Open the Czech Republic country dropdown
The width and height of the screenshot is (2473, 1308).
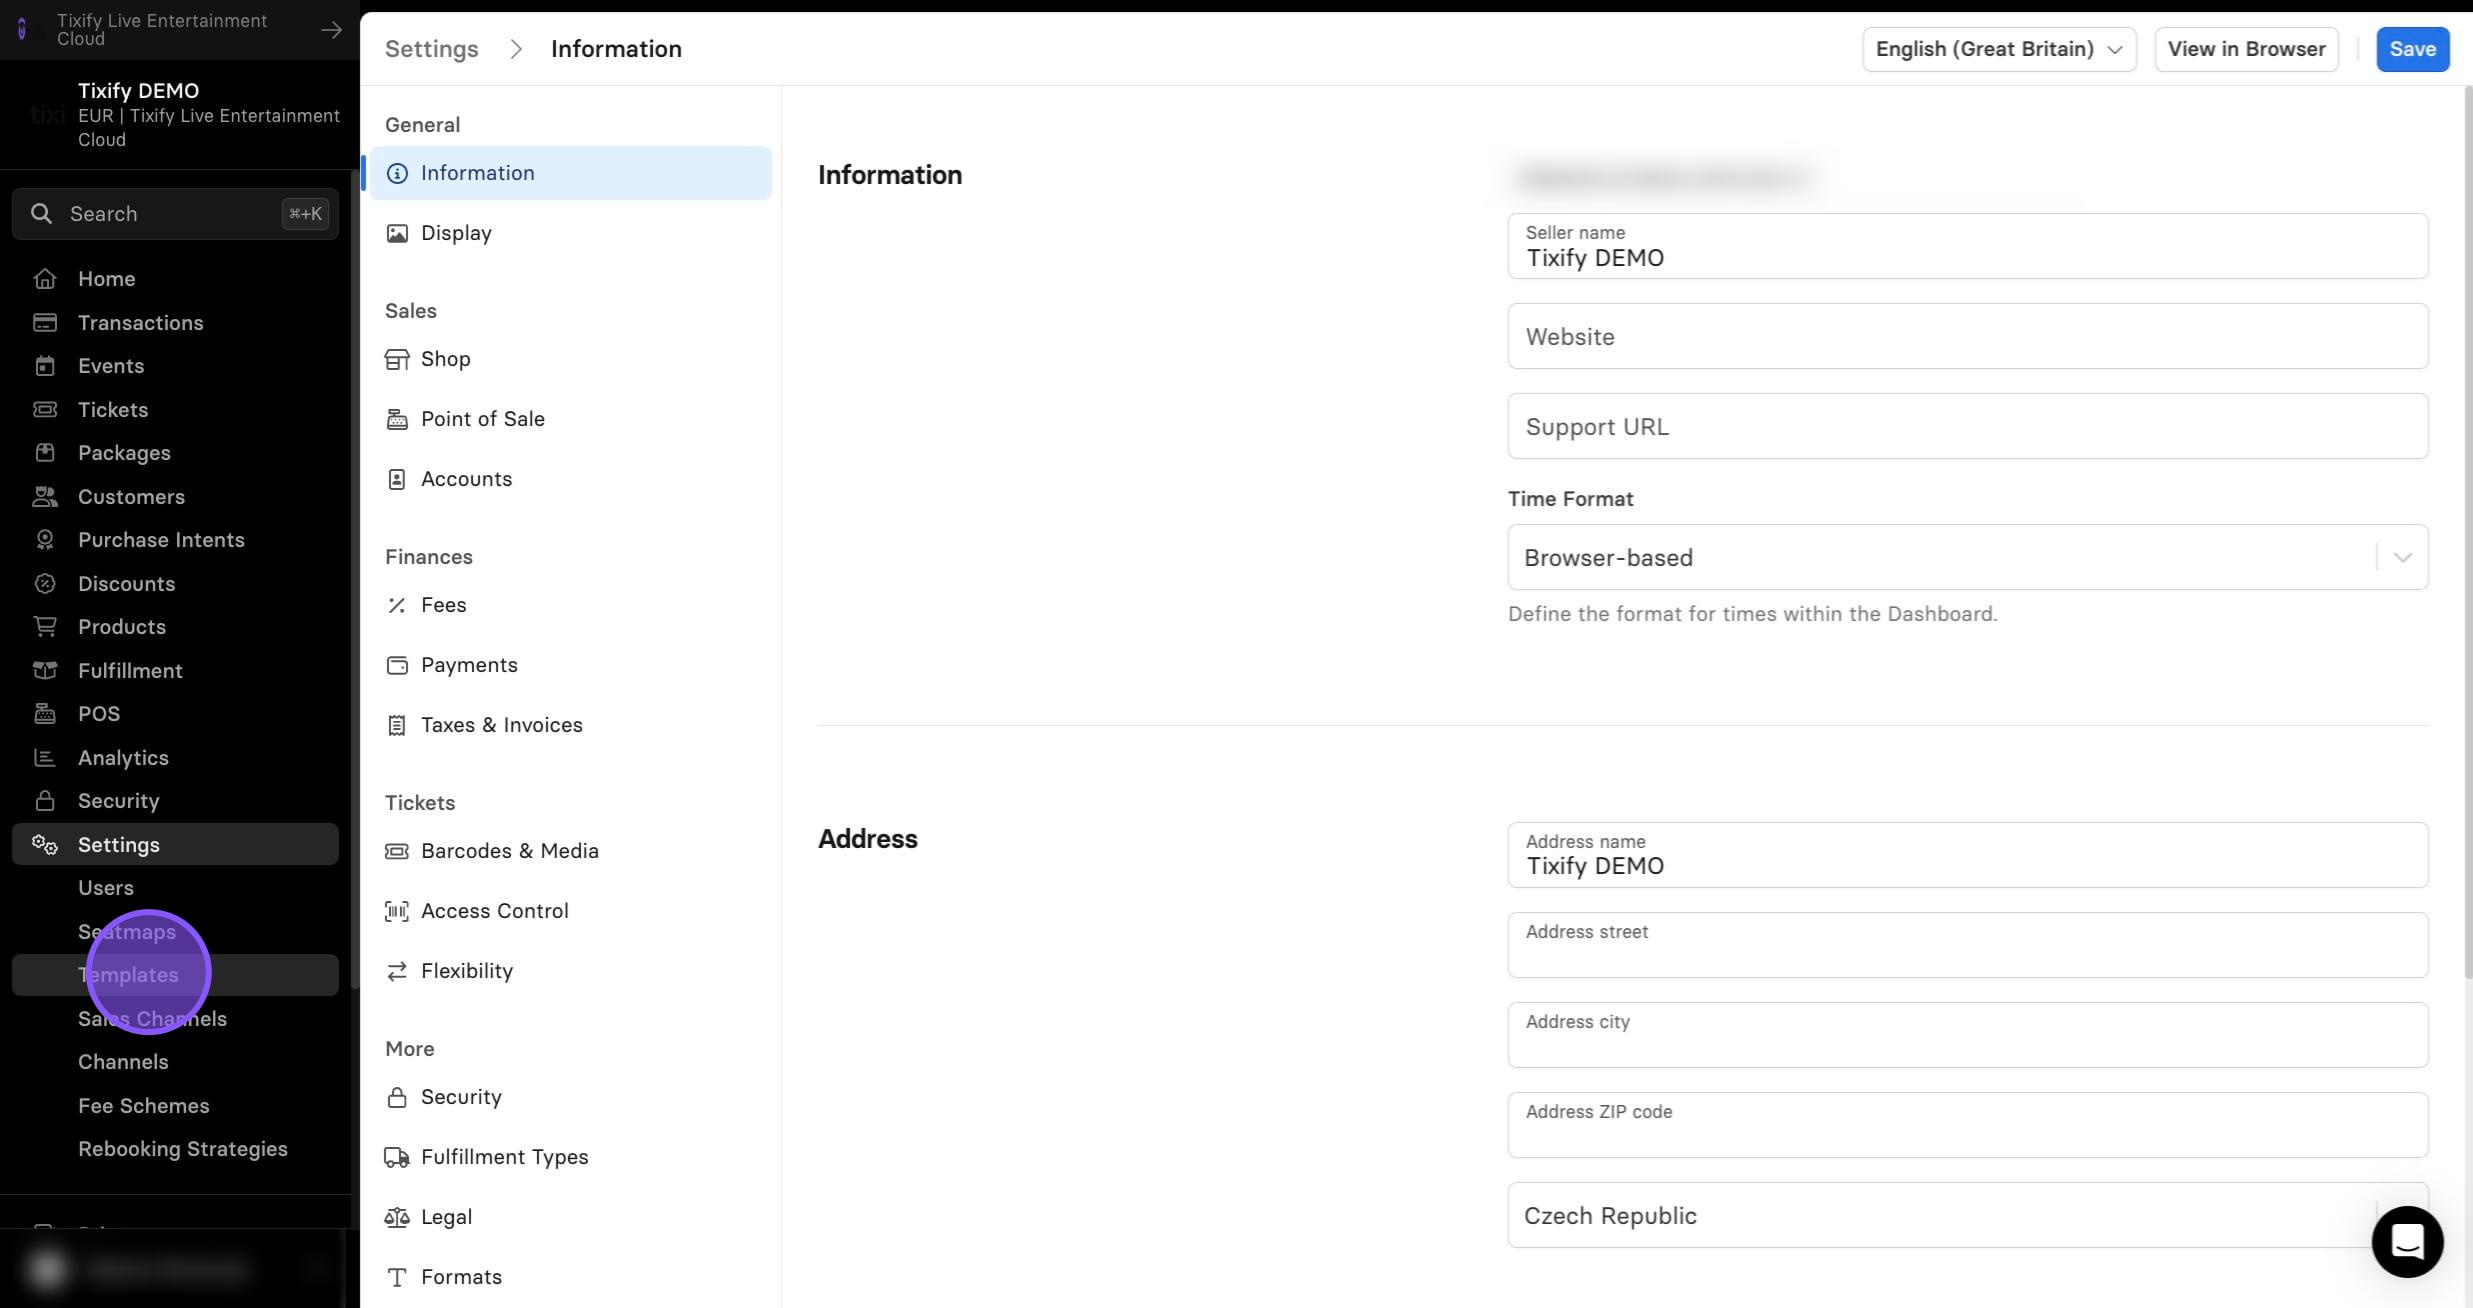(1967, 1215)
